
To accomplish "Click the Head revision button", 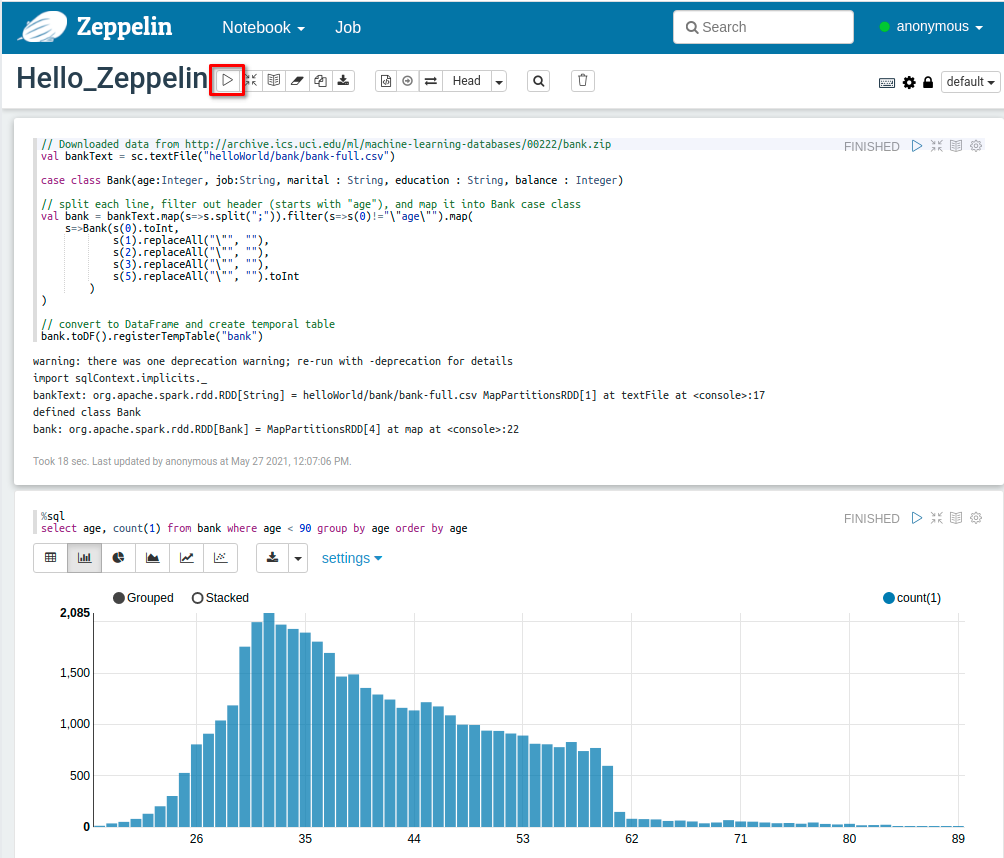I will tap(466, 81).
